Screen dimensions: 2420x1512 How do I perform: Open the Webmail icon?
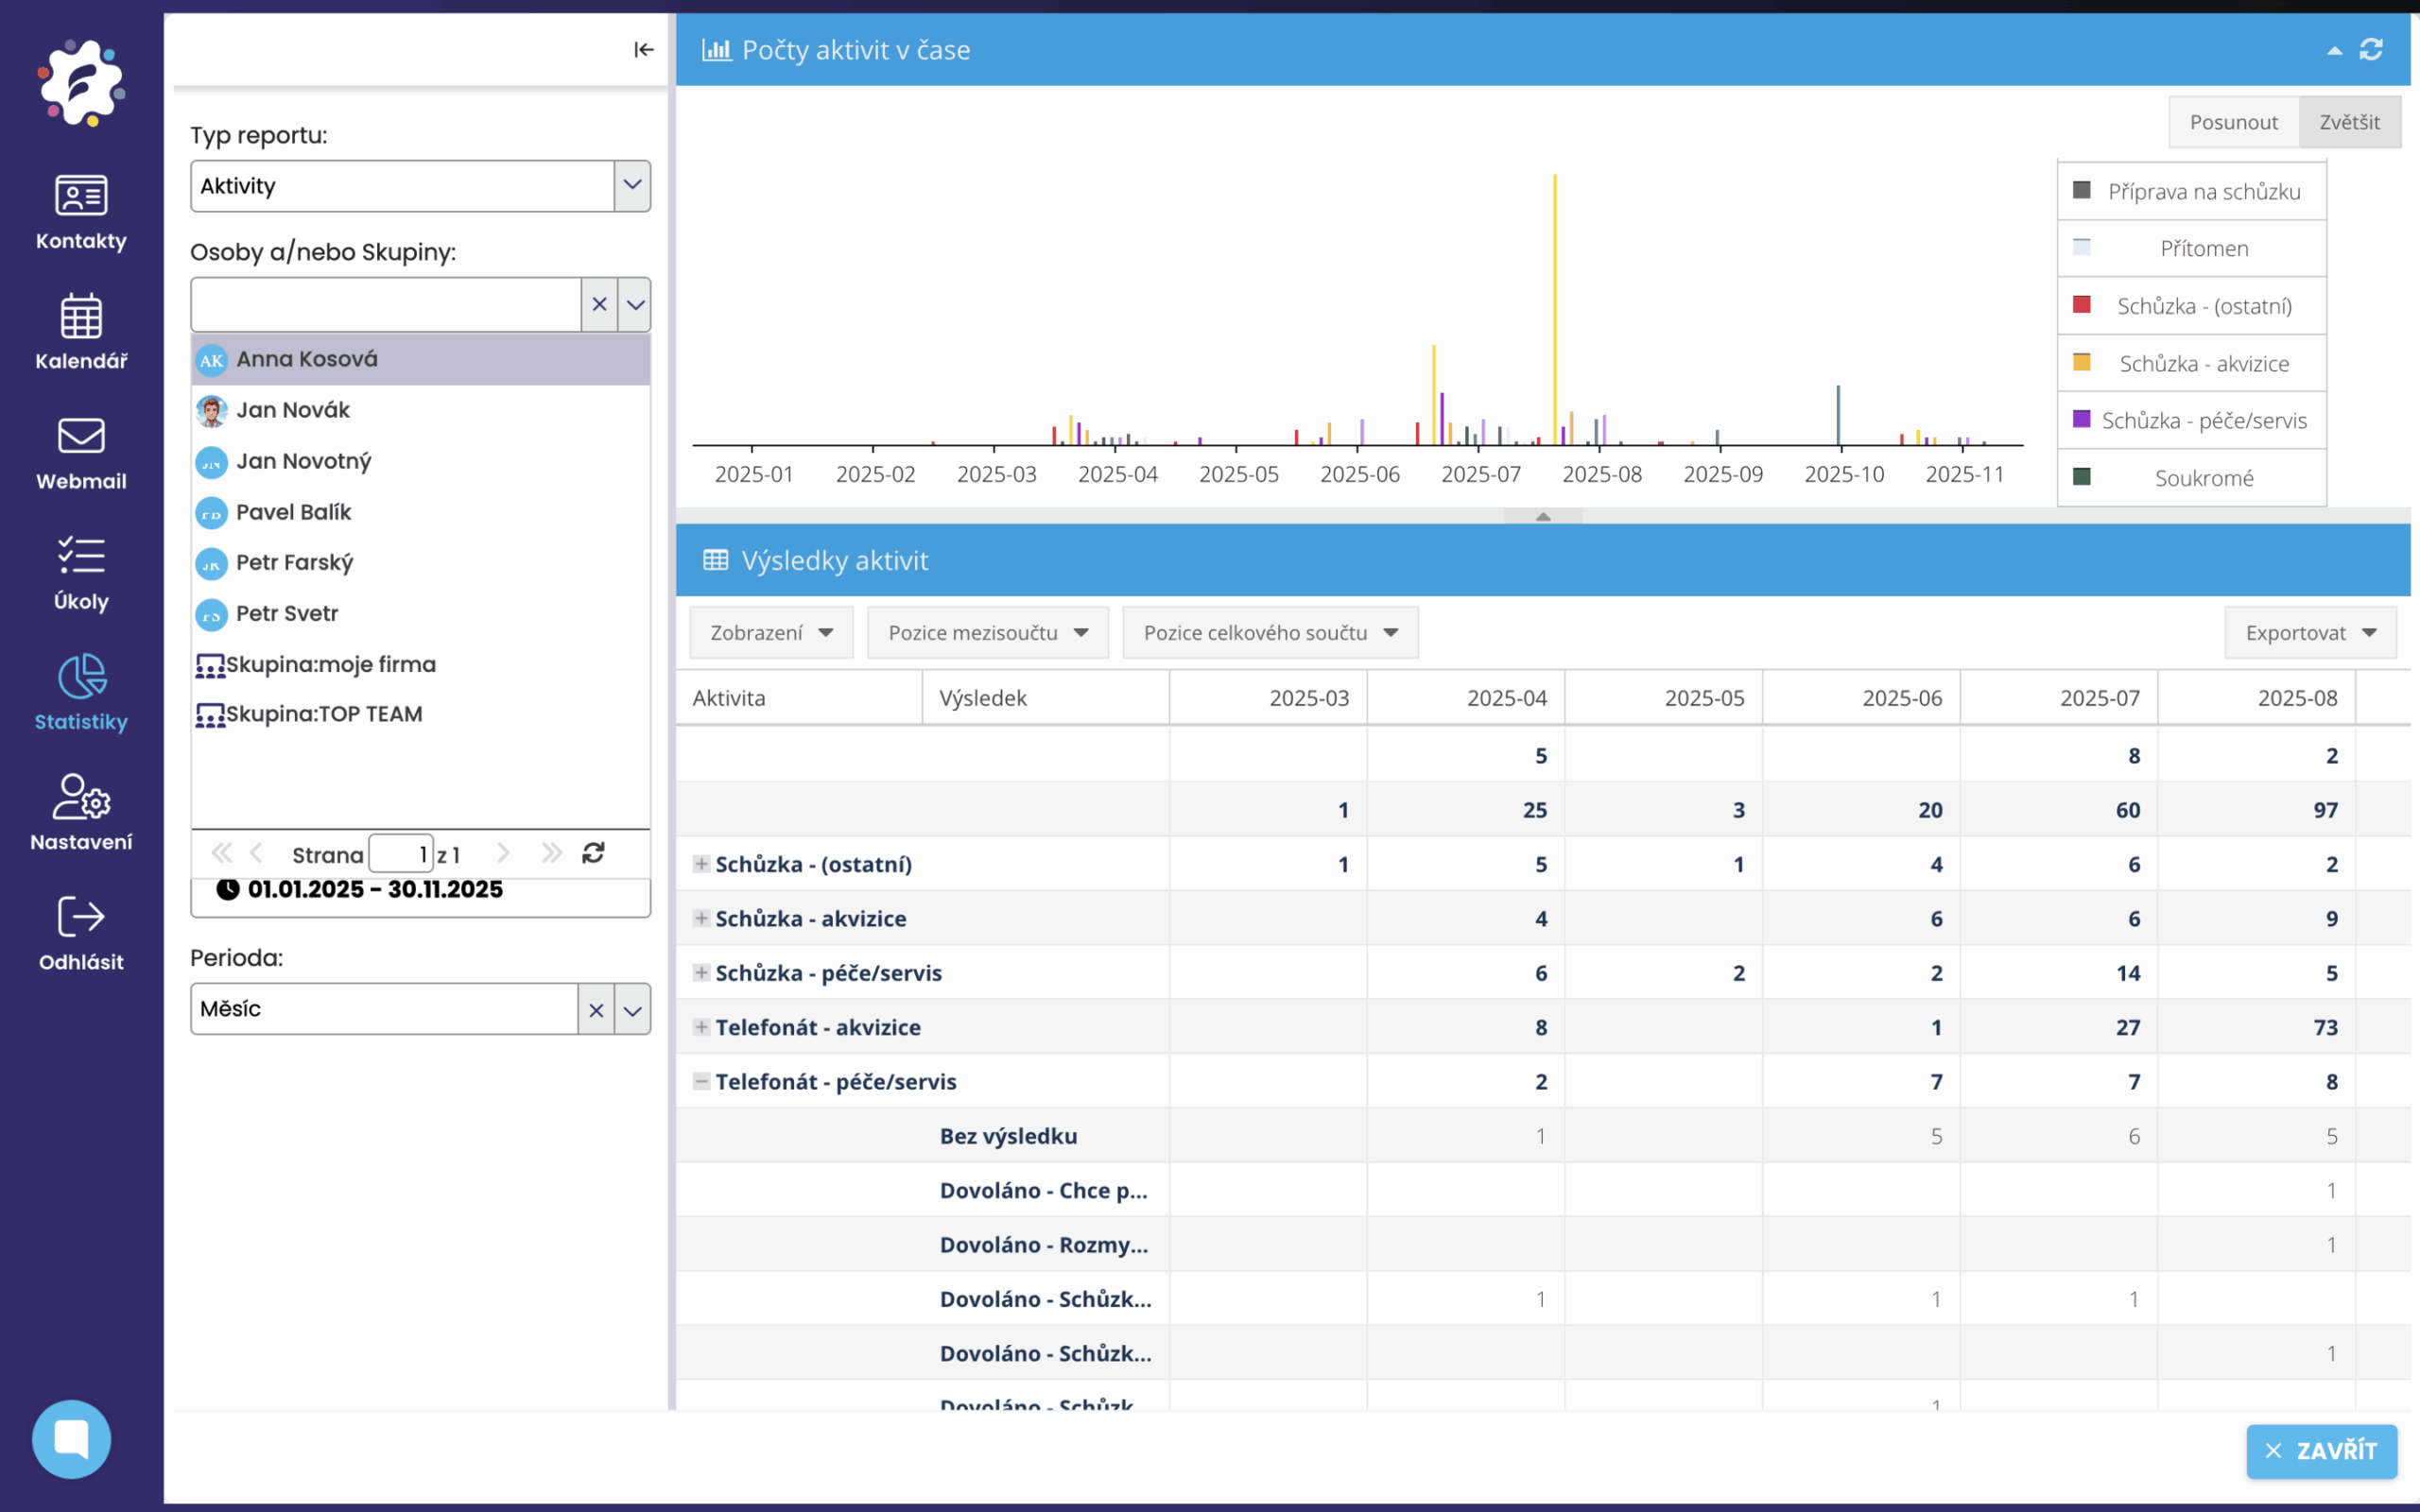[x=81, y=452]
